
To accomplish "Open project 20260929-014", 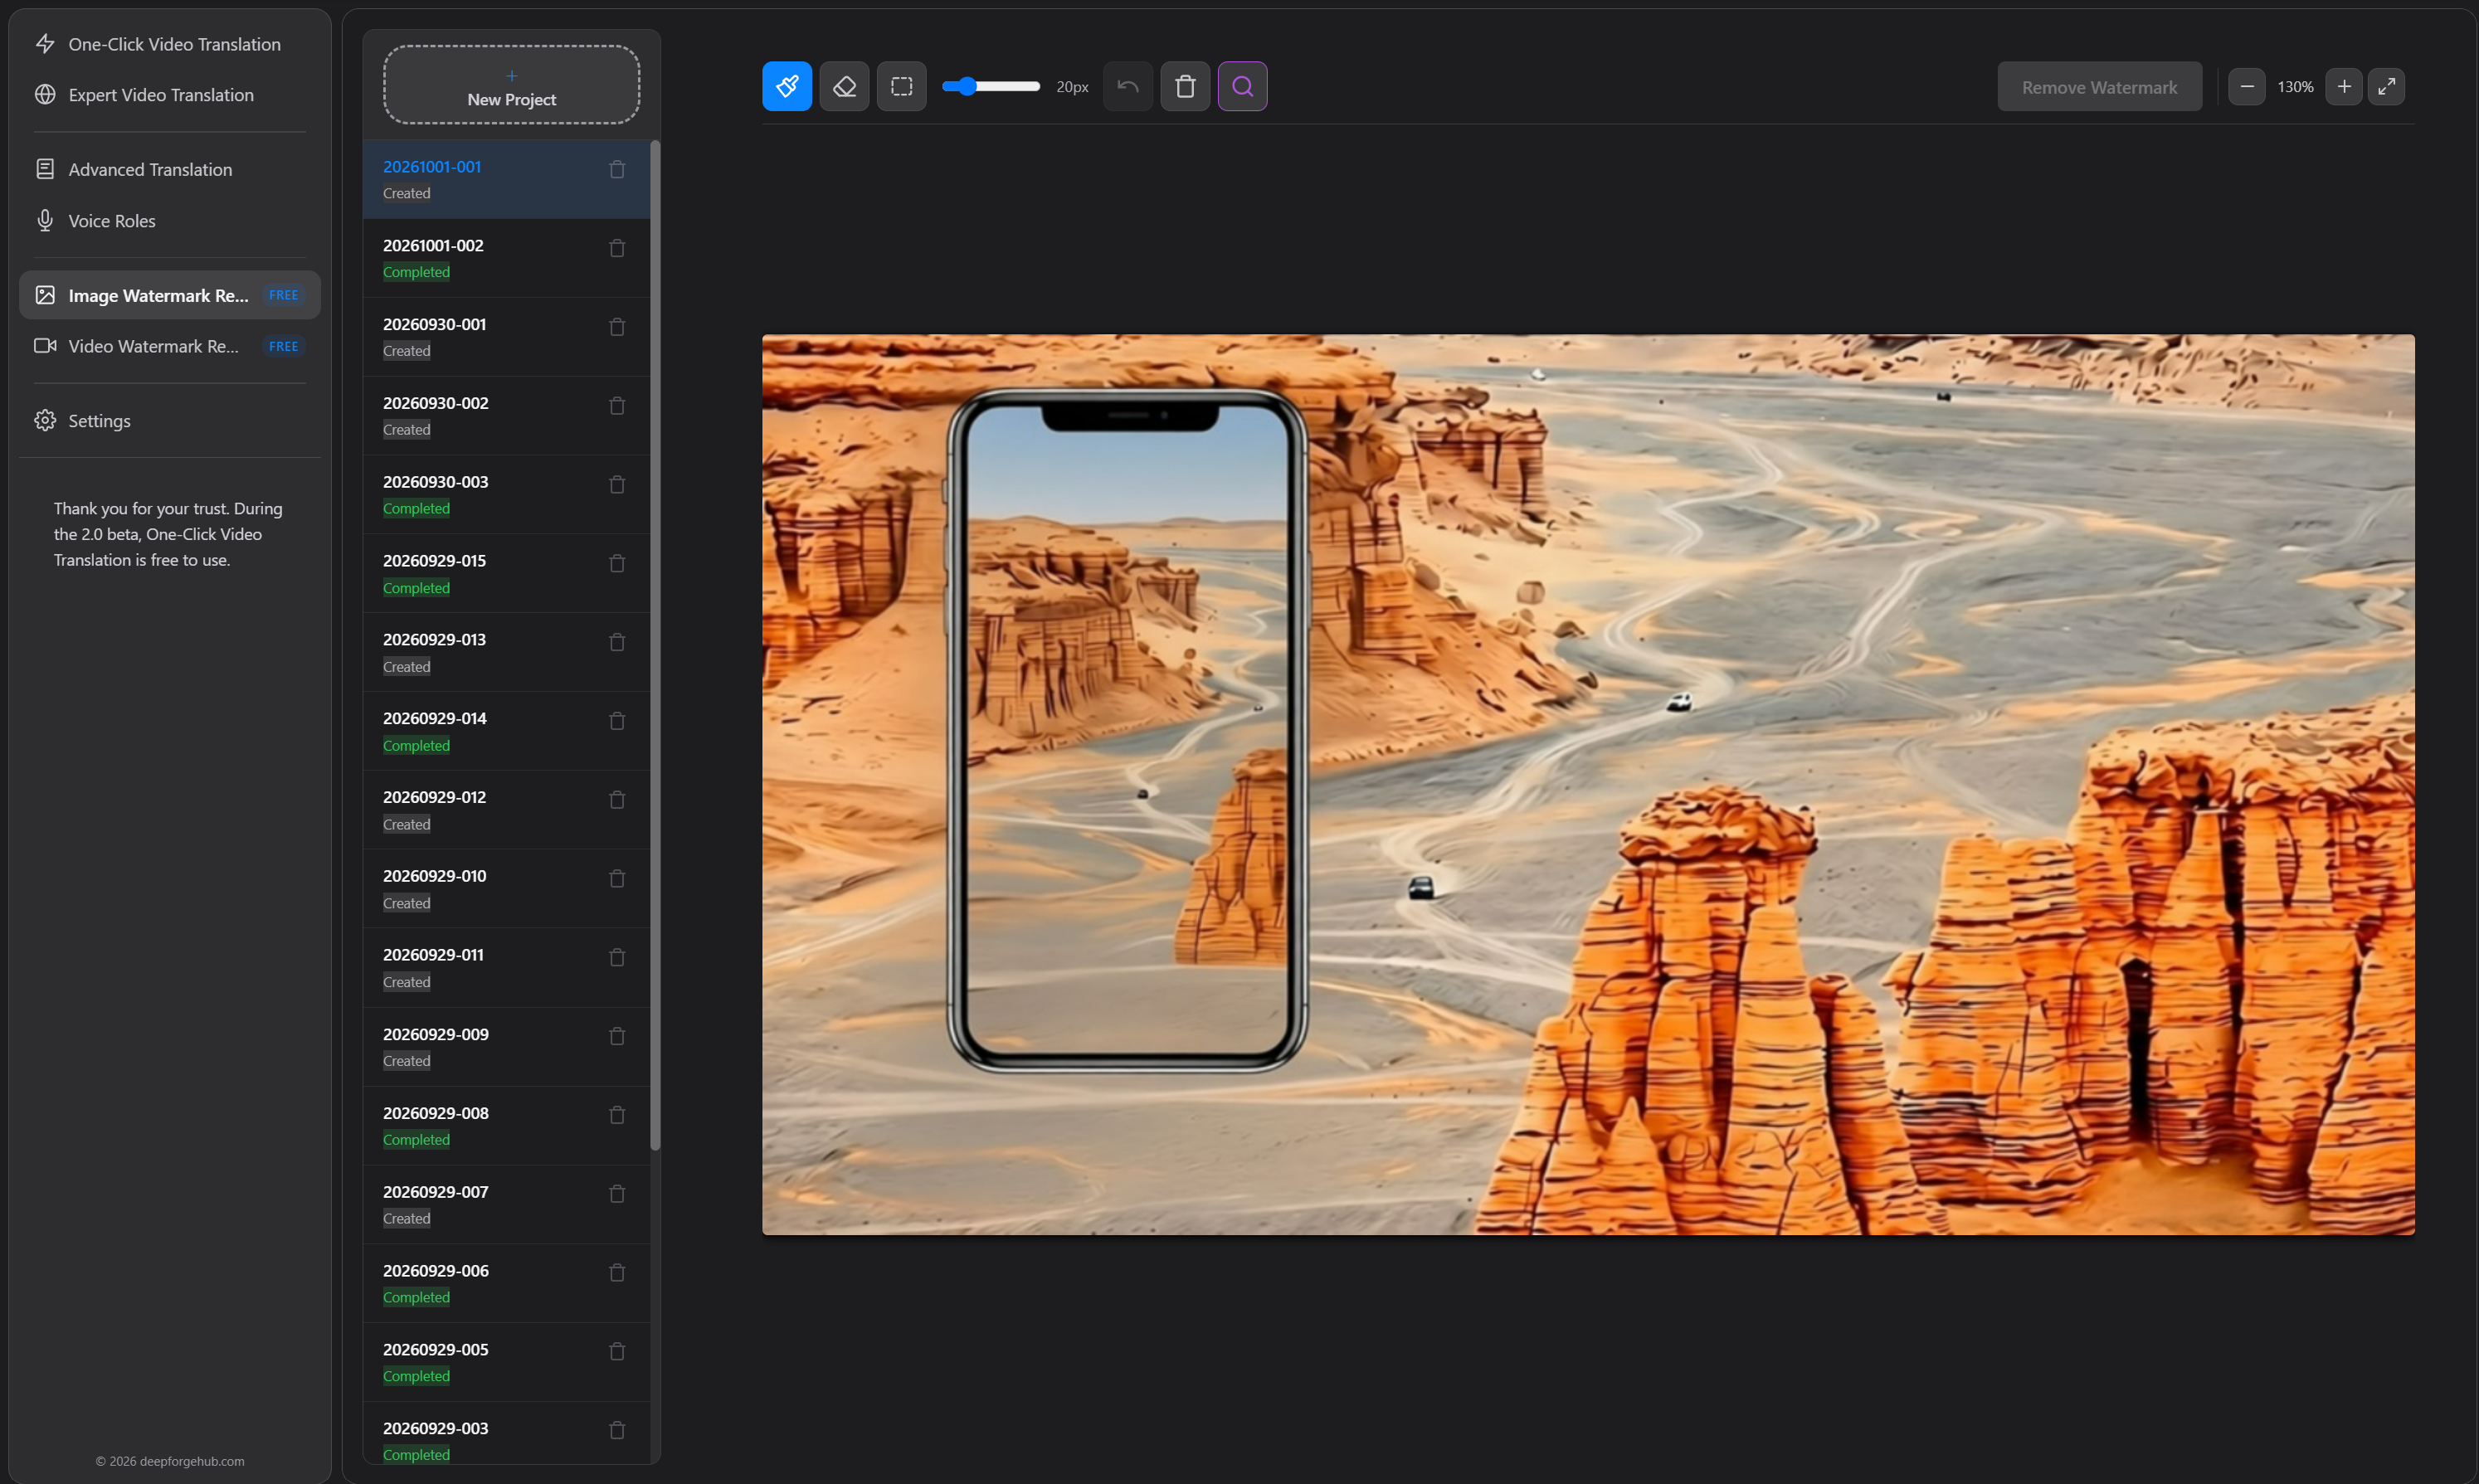I will pyautogui.click(x=506, y=731).
